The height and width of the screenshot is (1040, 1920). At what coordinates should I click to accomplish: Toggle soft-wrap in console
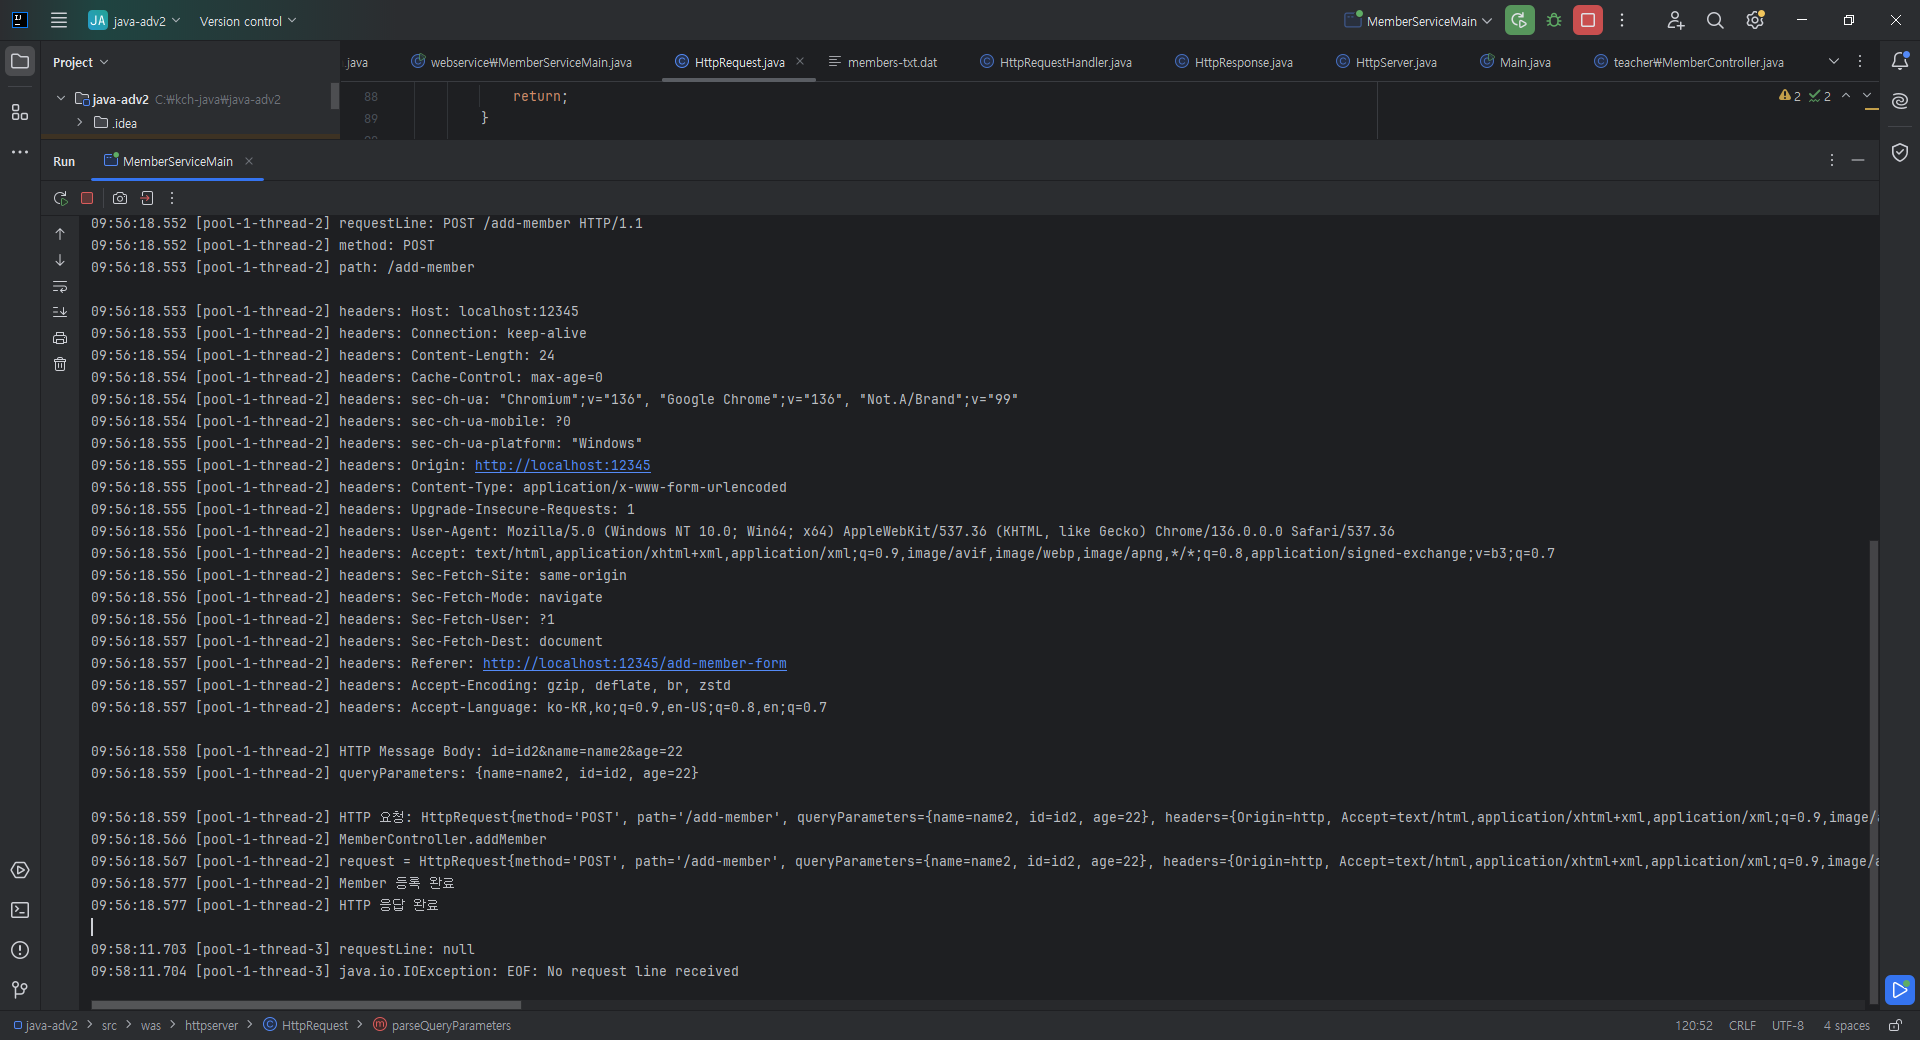point(60,286)
